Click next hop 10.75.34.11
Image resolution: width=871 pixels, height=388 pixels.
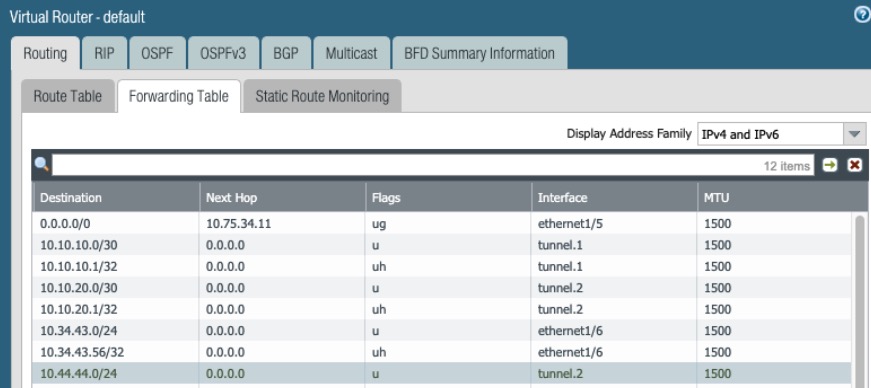(239, 224)
